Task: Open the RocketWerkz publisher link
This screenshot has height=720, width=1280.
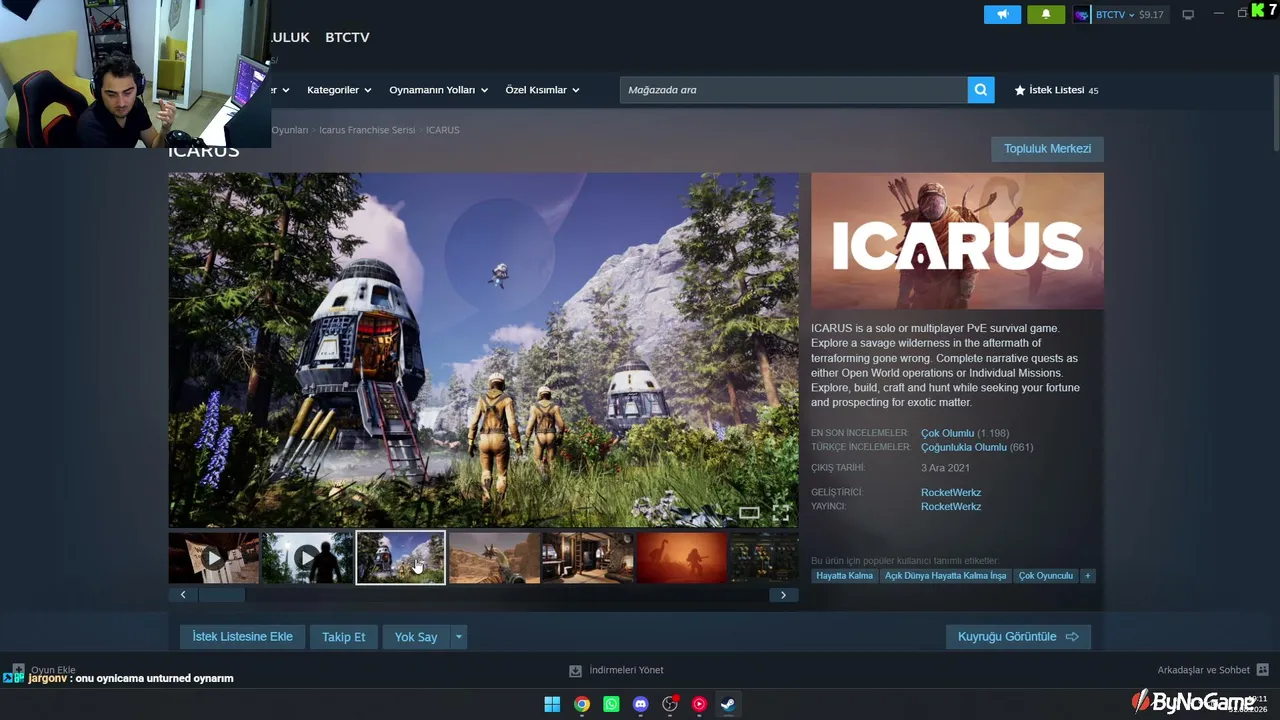Action: pyautogui.click(x=951, y=506)
